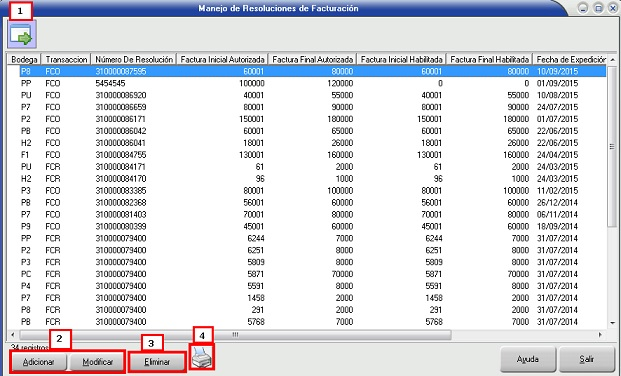Click Factura Final Habilitada column header
The image size is (621, 376).
(x=490, y=59)
